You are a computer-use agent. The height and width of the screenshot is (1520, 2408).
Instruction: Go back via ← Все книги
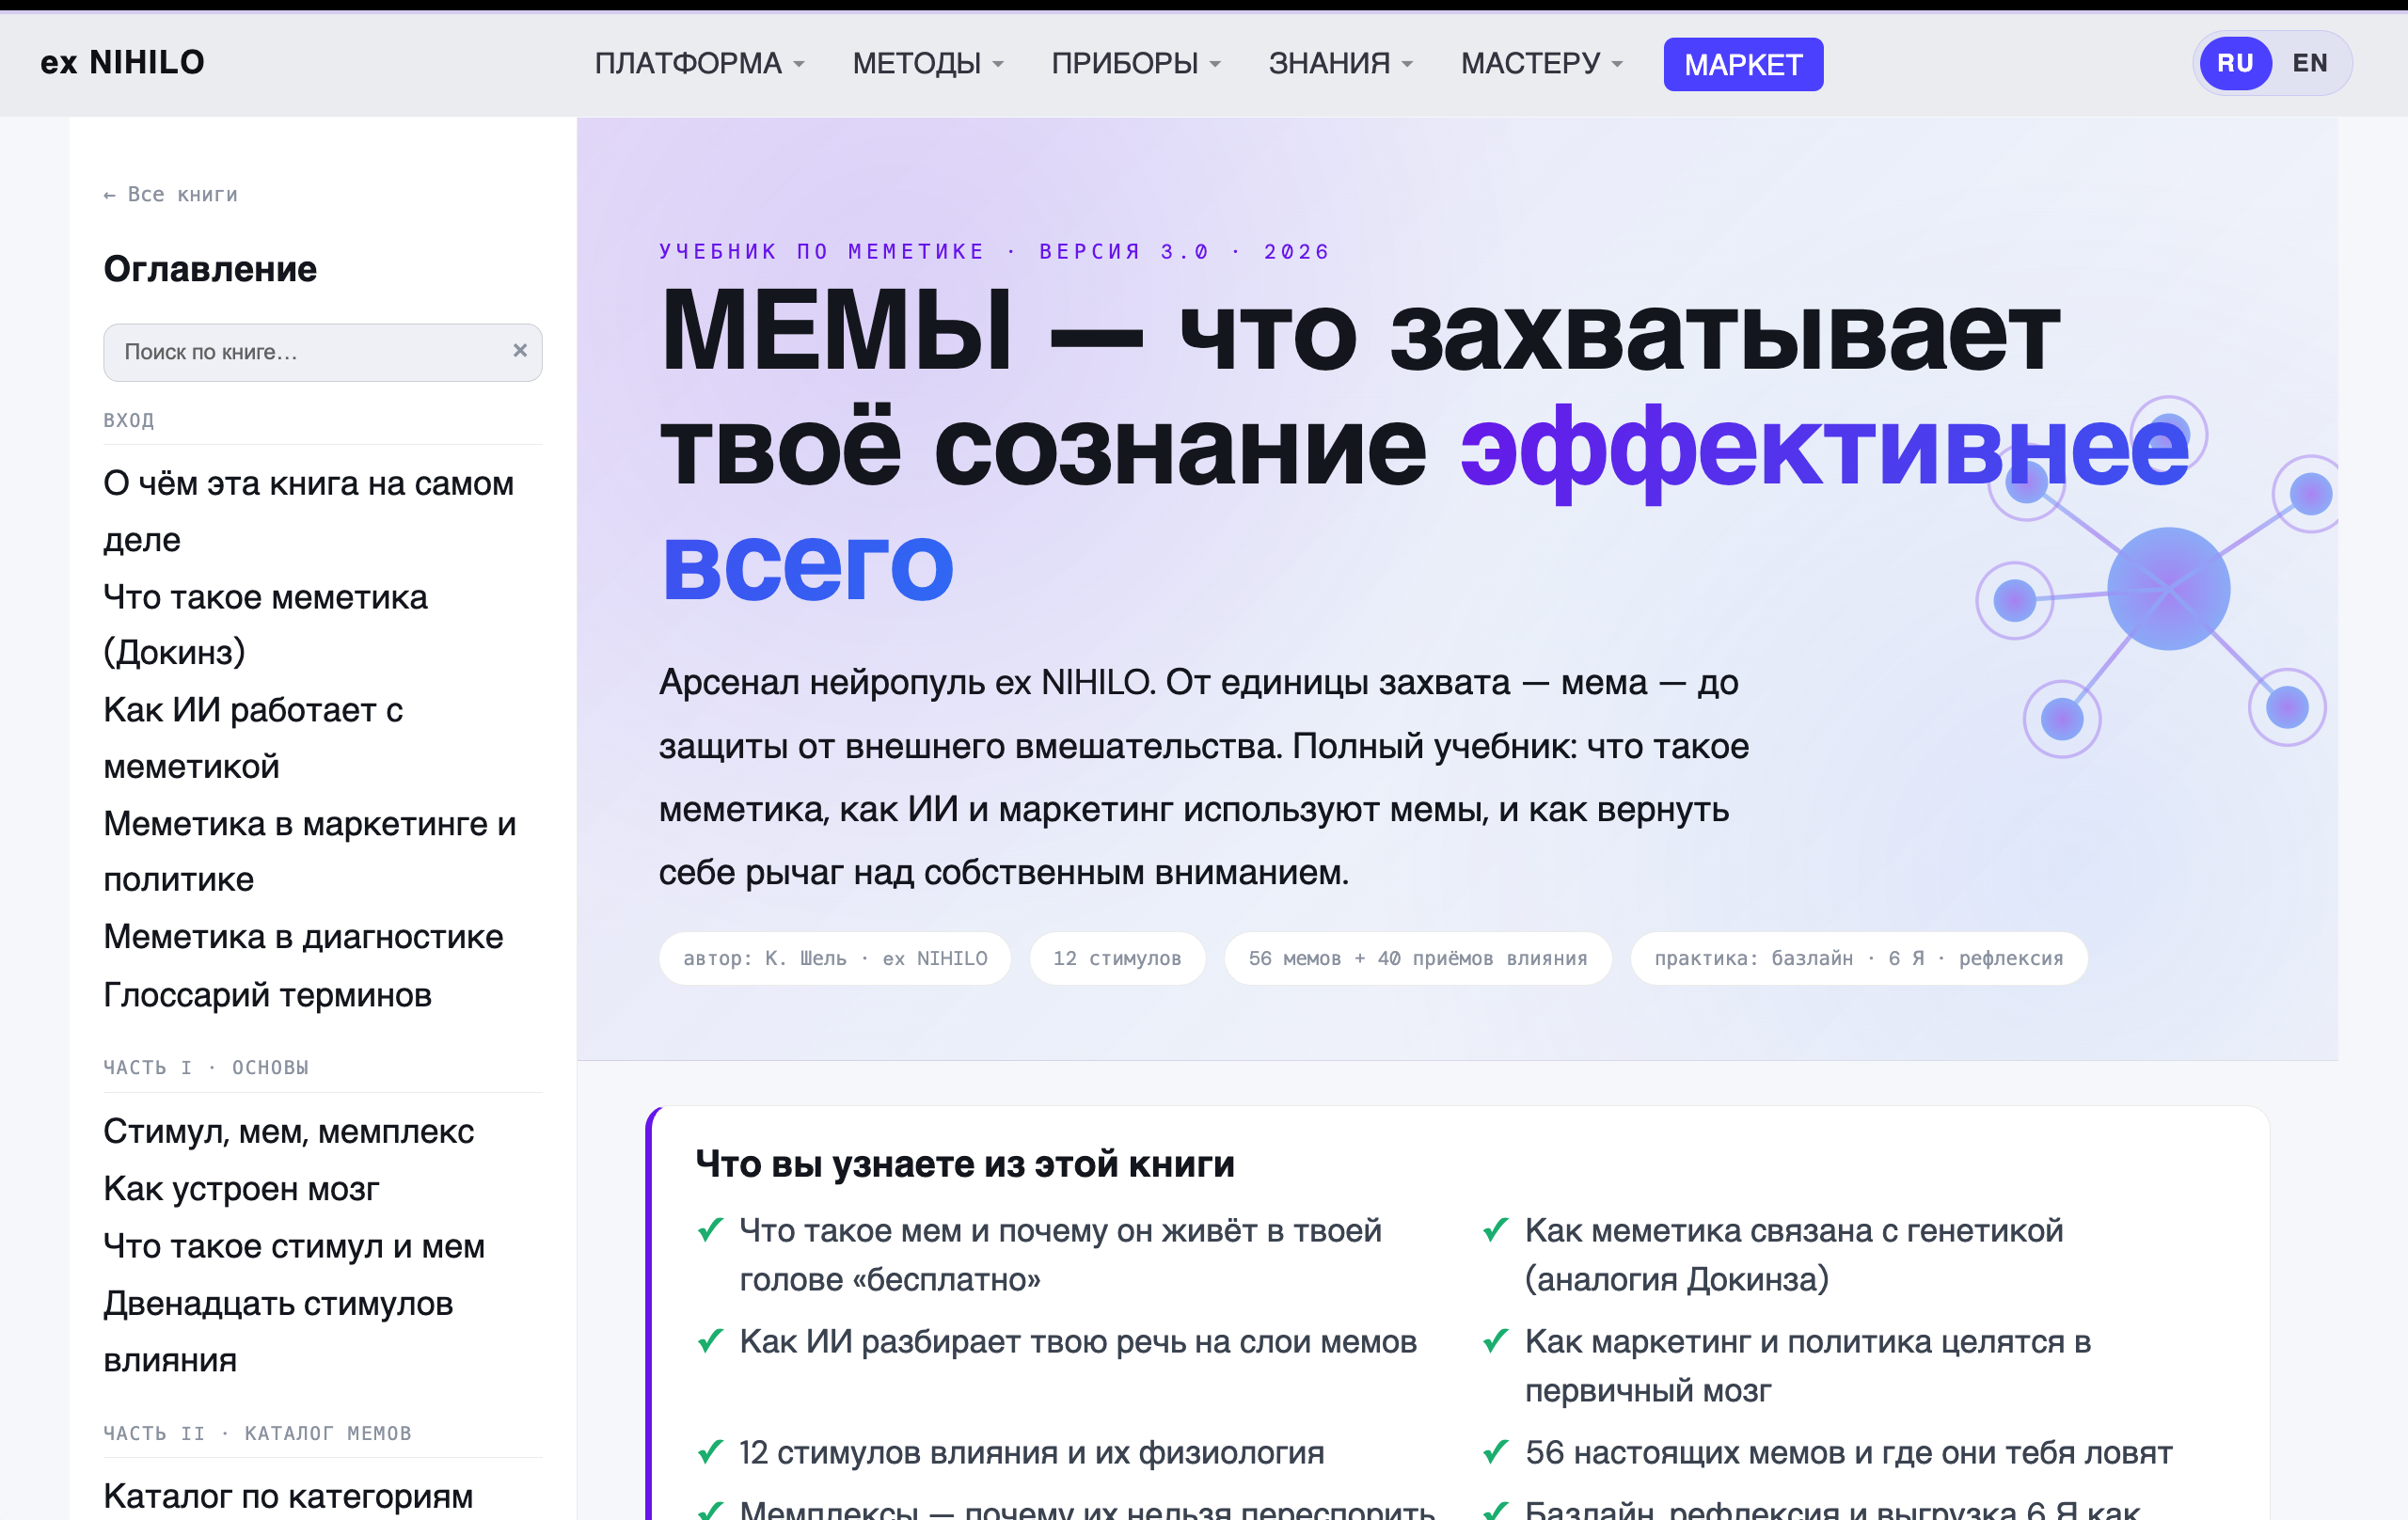(171, 194)
